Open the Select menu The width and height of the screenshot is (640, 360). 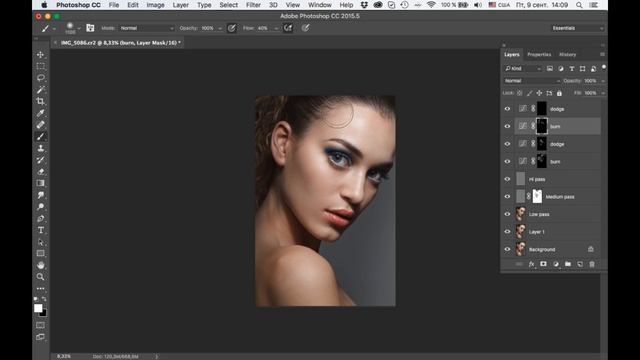(229, 5)
